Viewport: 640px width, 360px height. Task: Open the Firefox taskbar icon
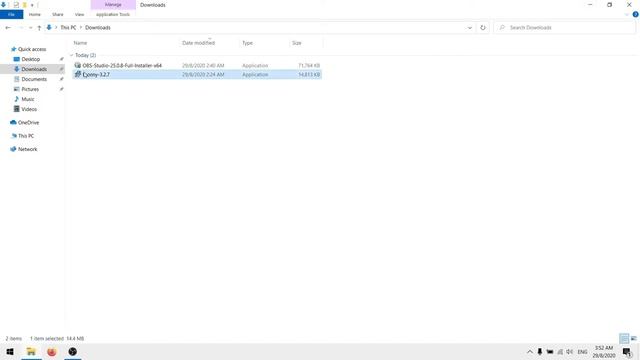tap(51, 351)
